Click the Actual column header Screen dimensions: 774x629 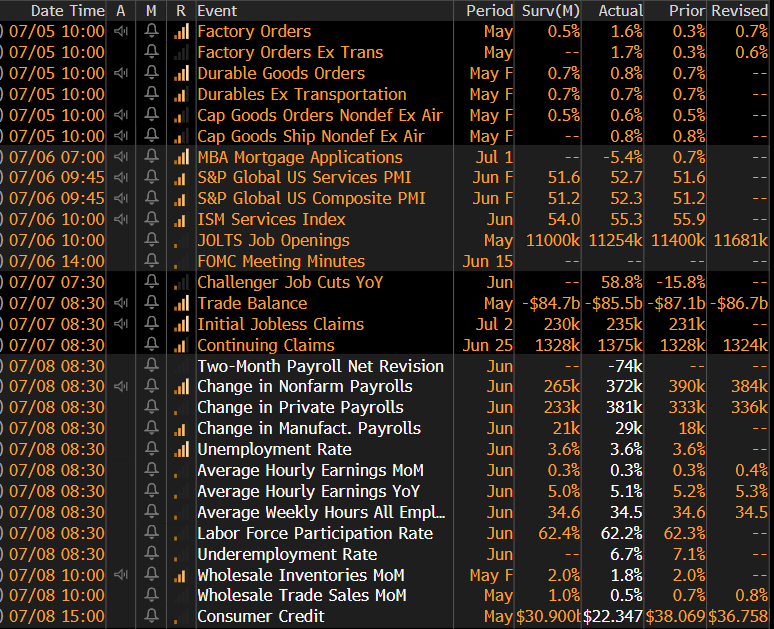[620, 10]
